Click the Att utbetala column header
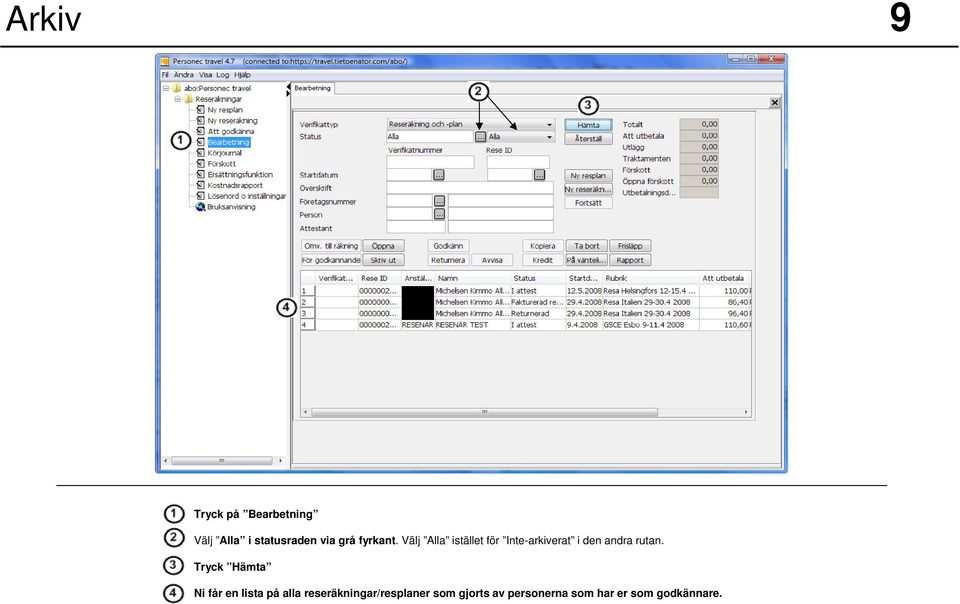 click(x=724, y=278)
